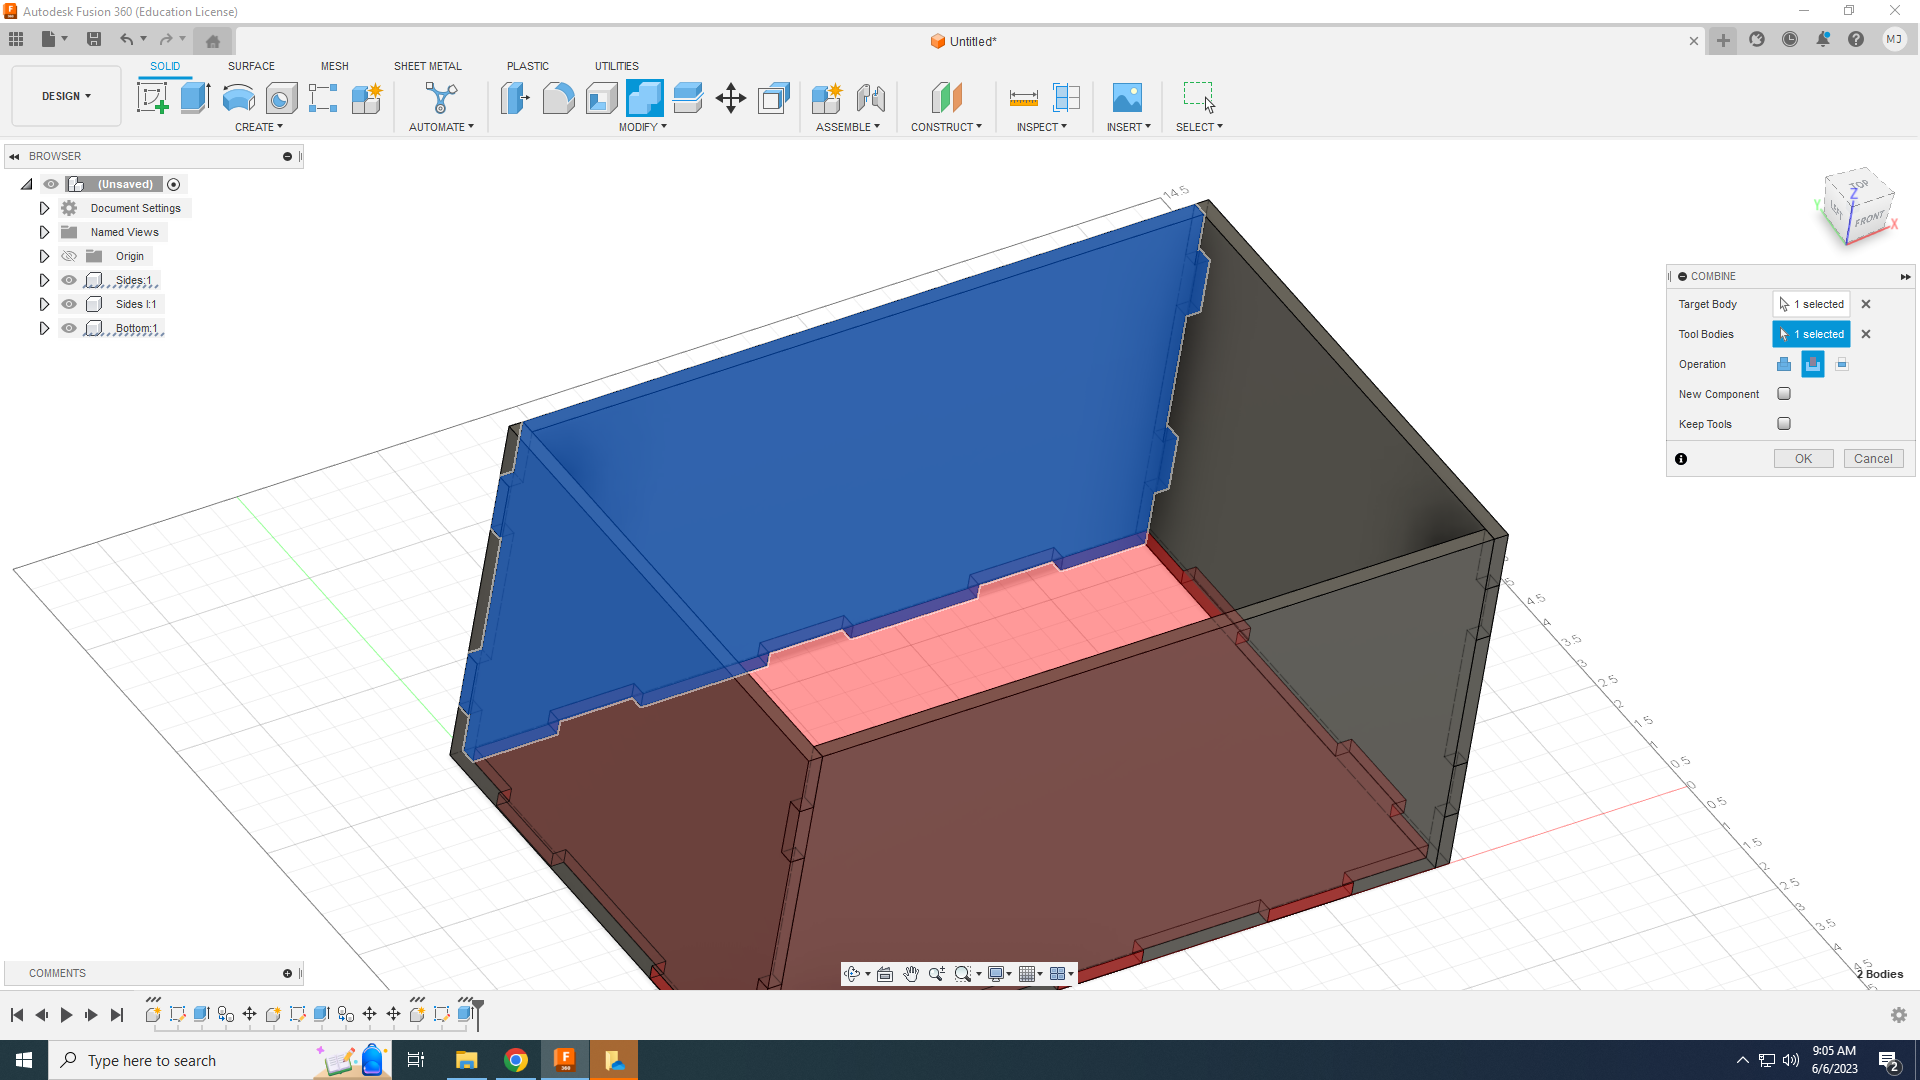Viewport: 1920px width, 1080px height.
Task: Open the Measure tool under Inspect
Action: tap(1024, 97)
